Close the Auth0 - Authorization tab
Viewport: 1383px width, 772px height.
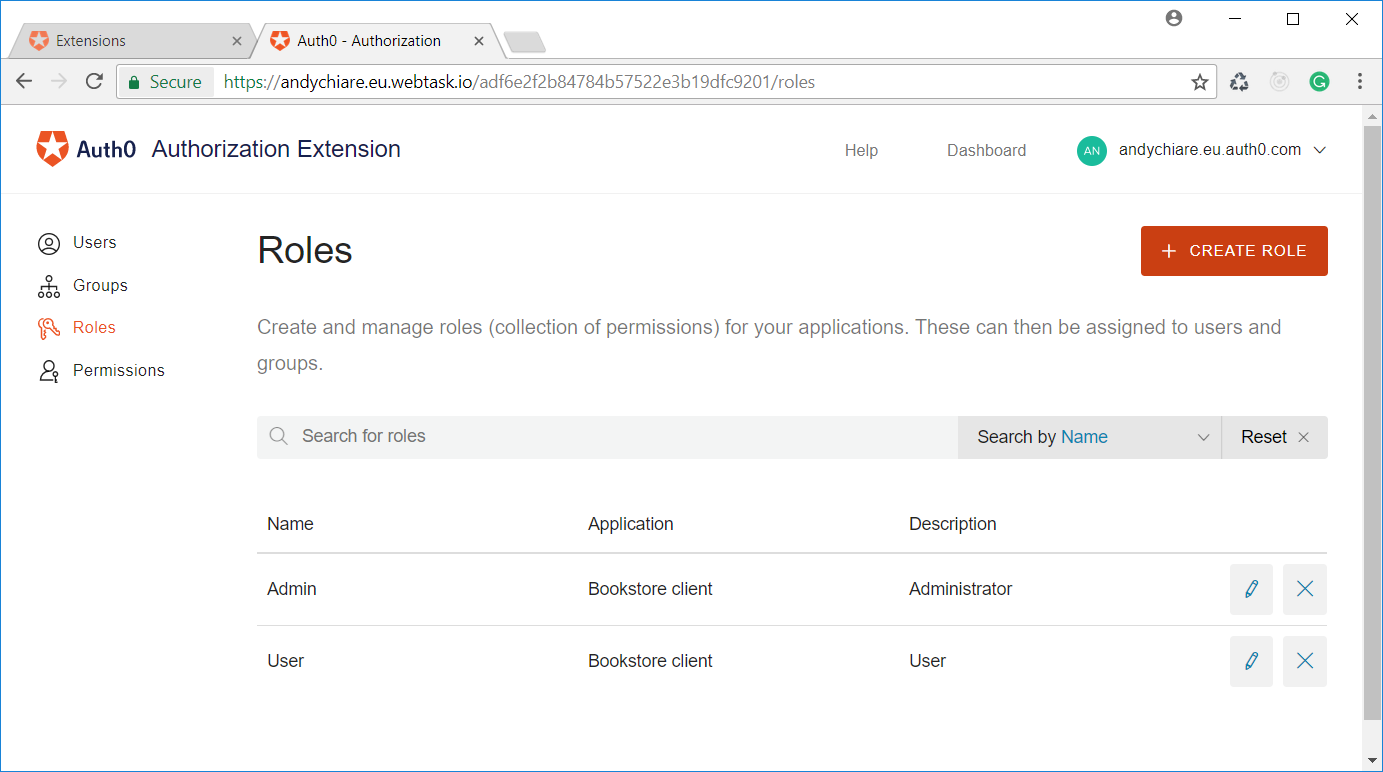(479, 41)
